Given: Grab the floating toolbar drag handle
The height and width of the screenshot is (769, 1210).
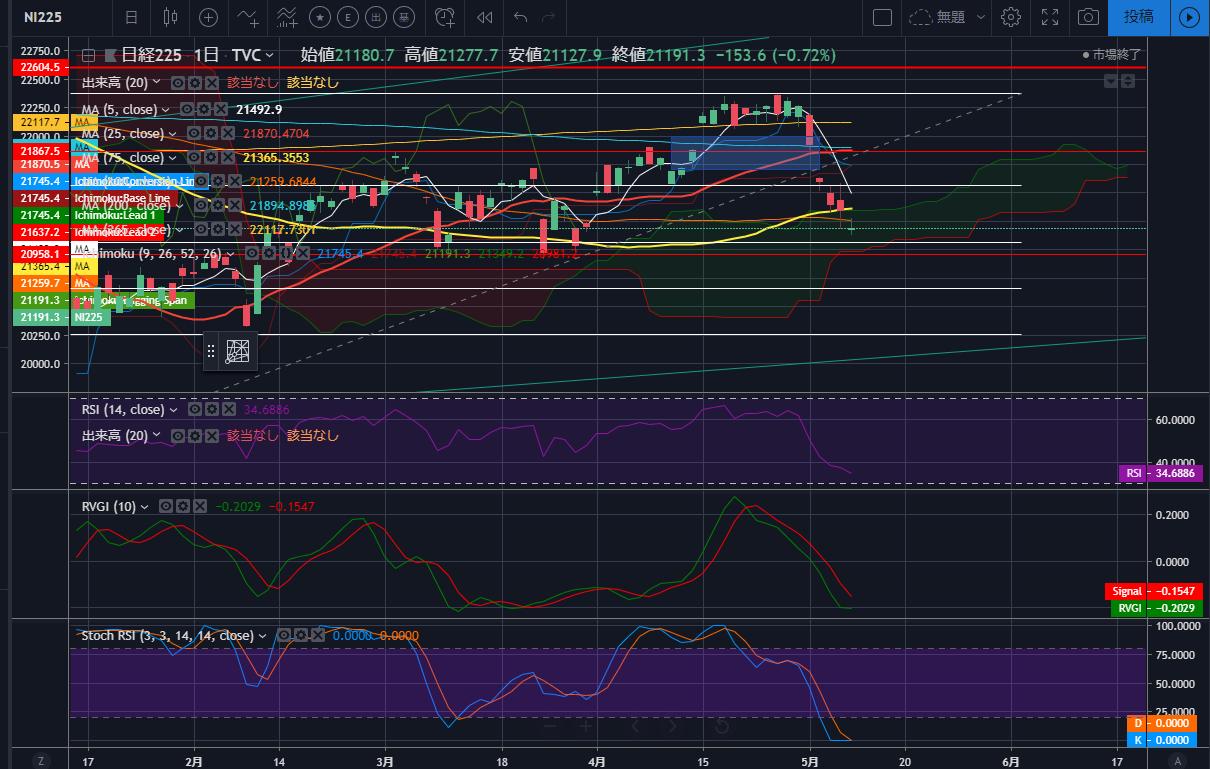Looking at the screenshot, I should click(211, 351).
